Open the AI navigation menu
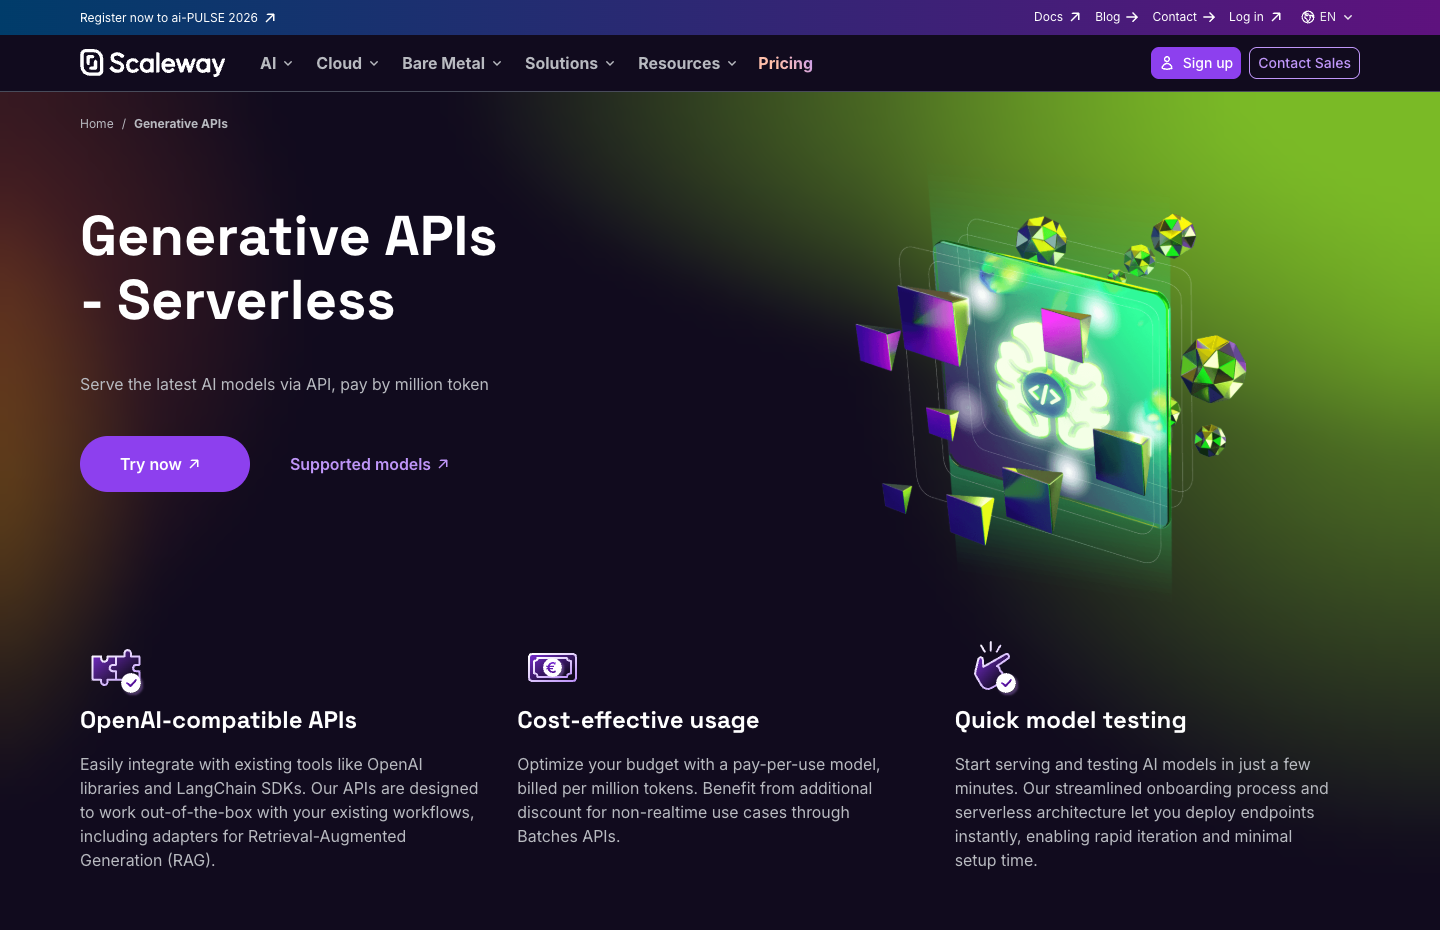This screenshot has height=930, width=1440. click(276, 63)
